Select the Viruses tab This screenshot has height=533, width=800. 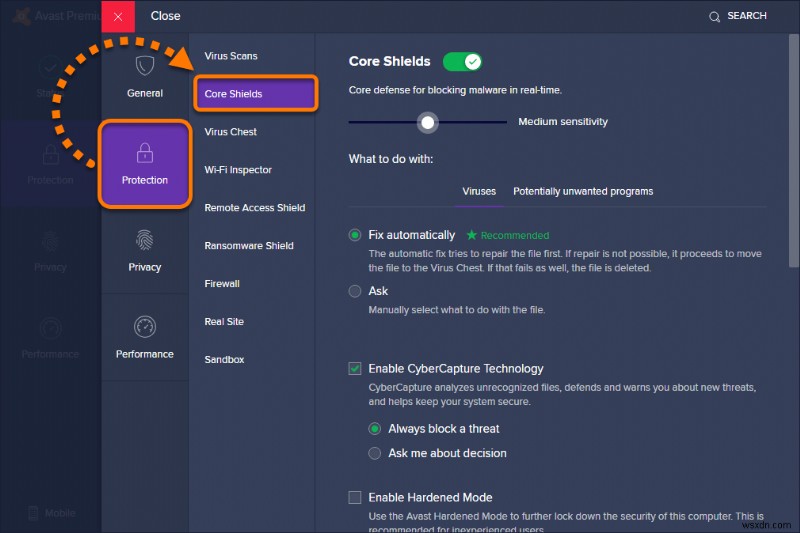point(479,191)
